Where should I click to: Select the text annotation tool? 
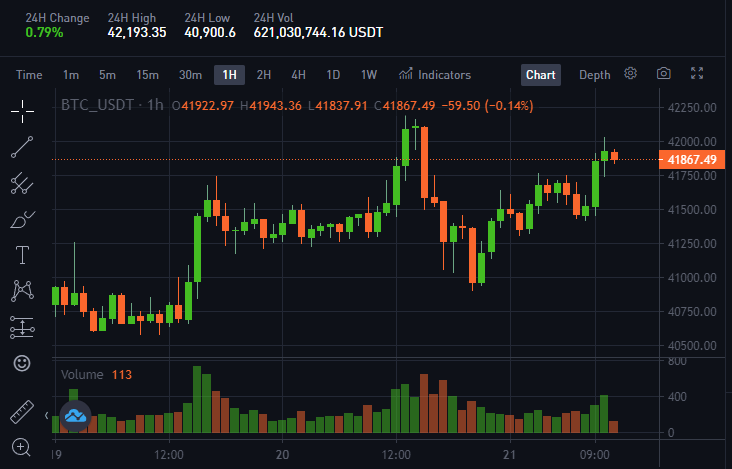pyautogui.click(x=22, y=255)
